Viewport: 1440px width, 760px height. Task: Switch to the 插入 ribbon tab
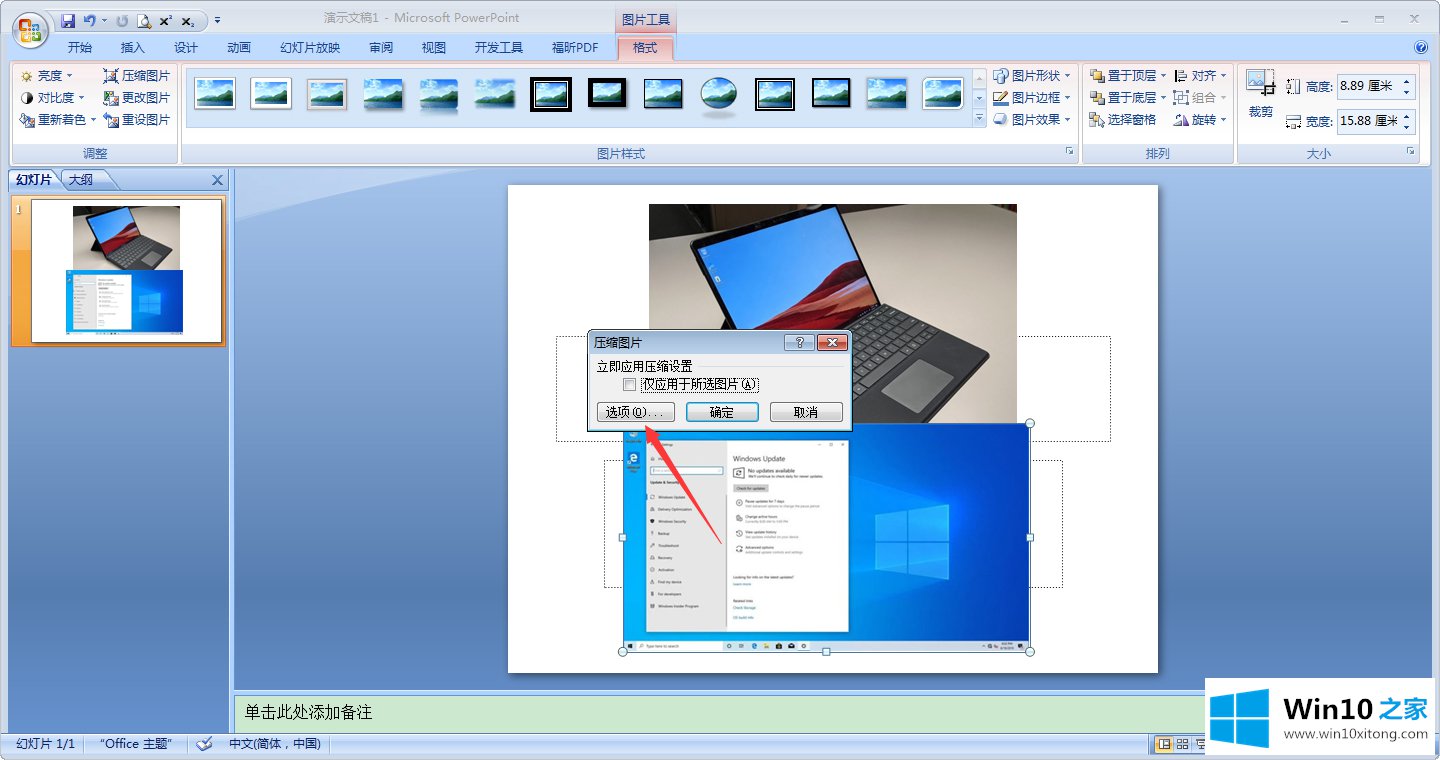tap(133, 48)
